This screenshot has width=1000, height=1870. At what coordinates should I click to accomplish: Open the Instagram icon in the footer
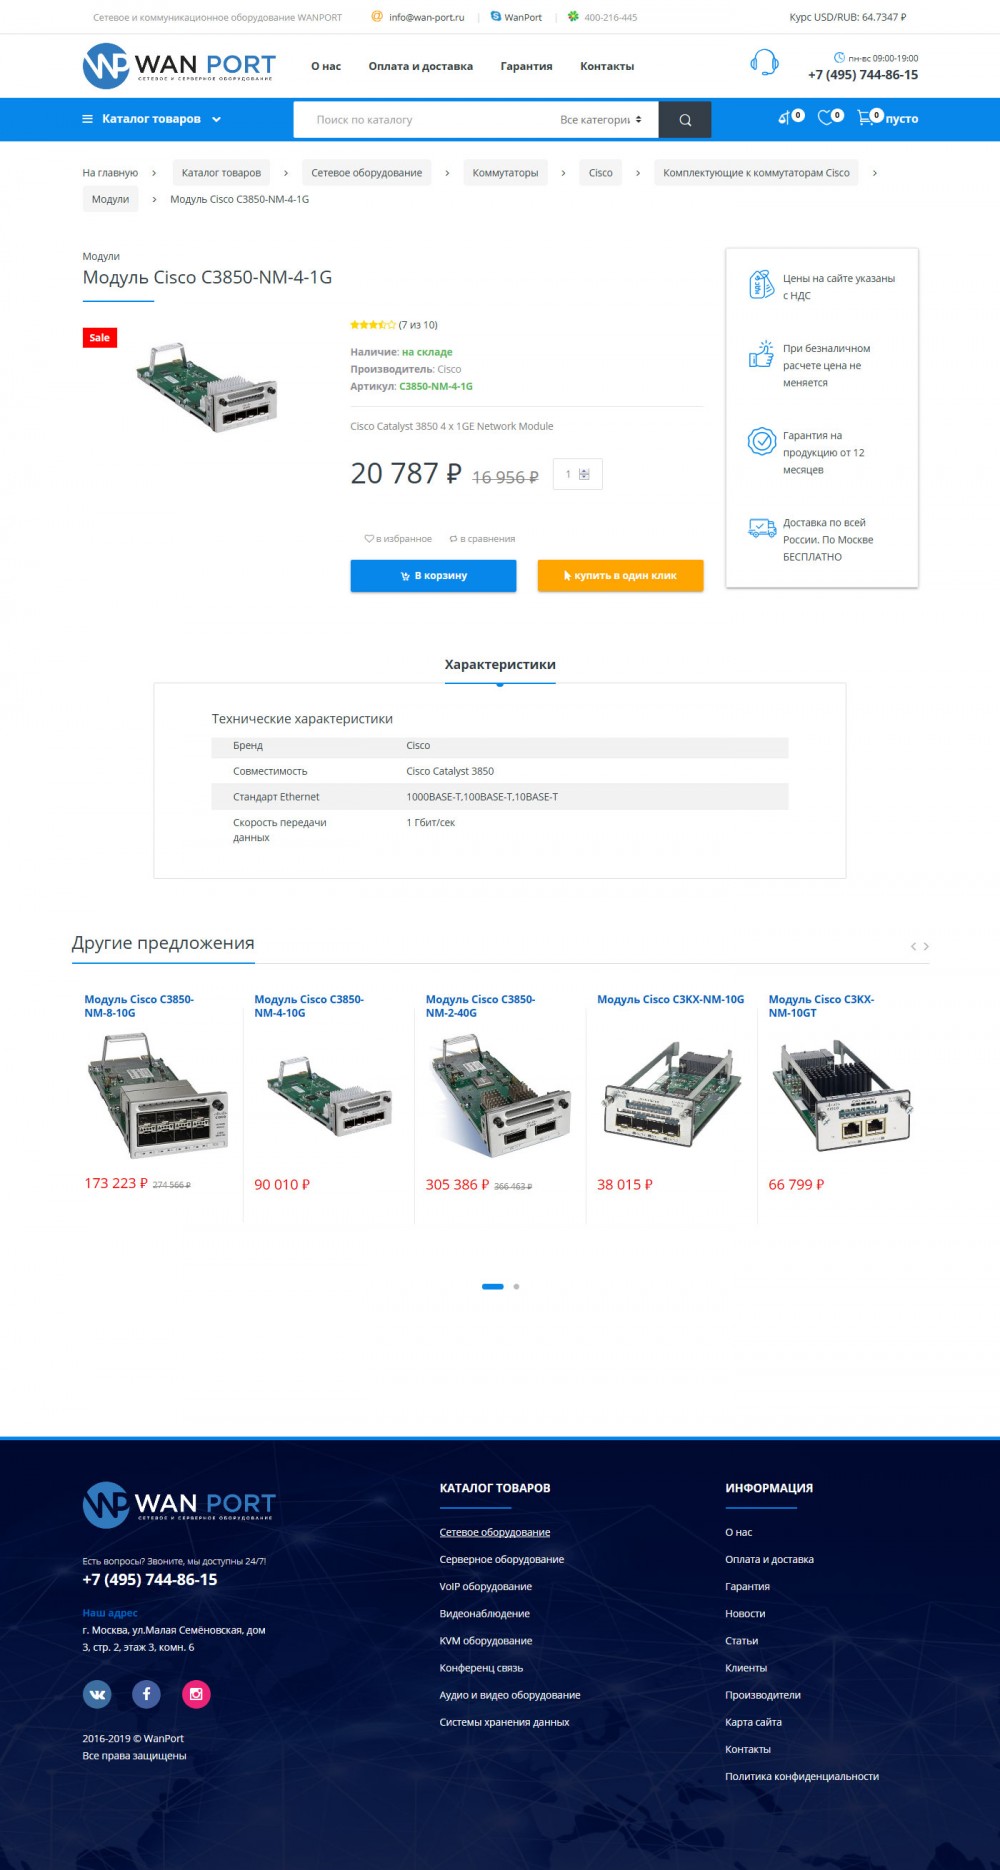point(196,1694)
